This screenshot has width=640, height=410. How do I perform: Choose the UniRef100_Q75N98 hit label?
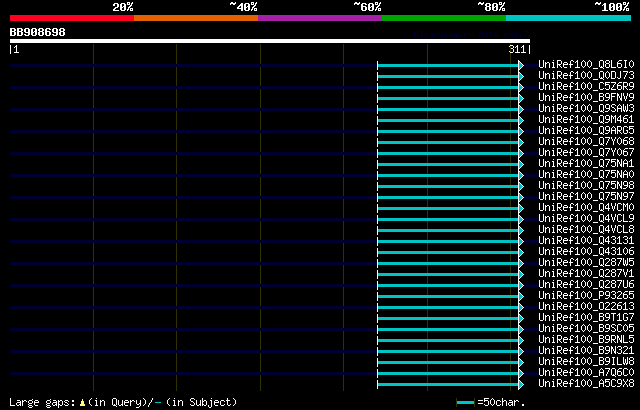586,186
